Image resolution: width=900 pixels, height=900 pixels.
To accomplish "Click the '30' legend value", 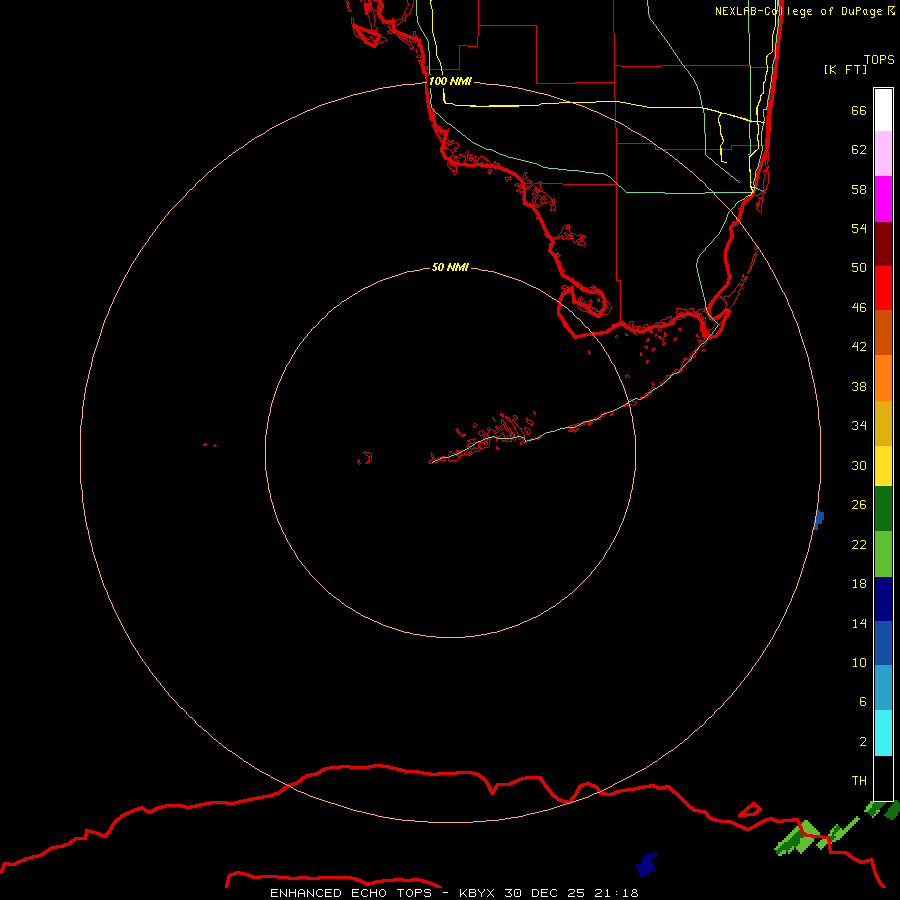I will tap(859, 465).
